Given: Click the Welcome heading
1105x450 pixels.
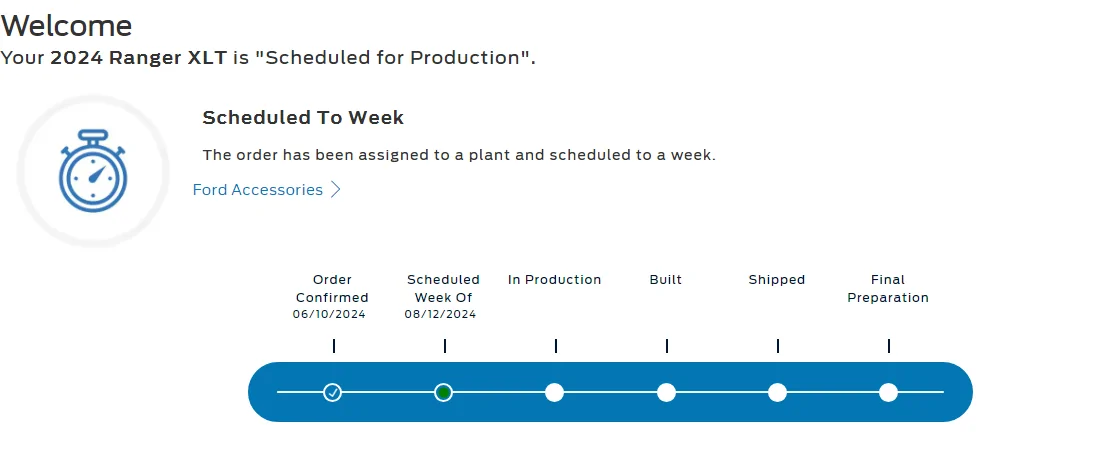Looking at the screenshot, I should coord(66,26).
